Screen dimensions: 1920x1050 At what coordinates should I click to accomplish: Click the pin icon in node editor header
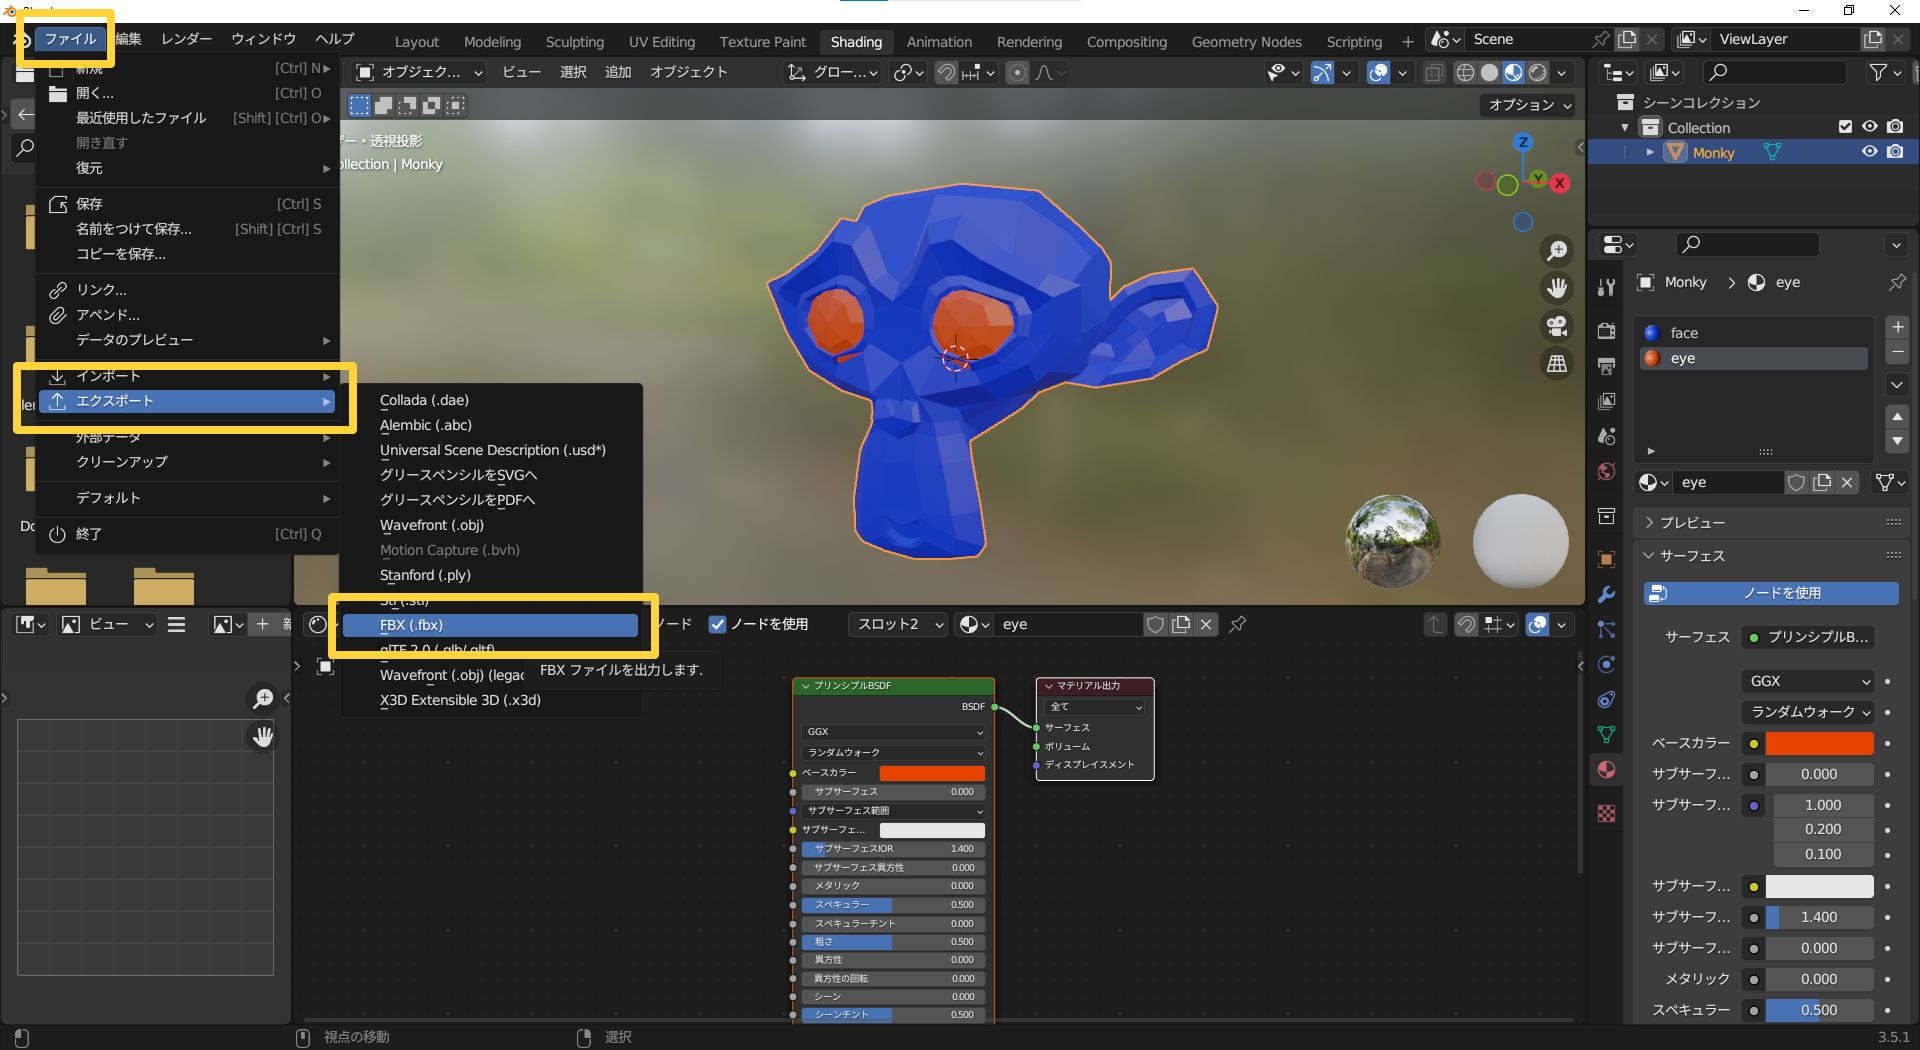coord(1238,624)
